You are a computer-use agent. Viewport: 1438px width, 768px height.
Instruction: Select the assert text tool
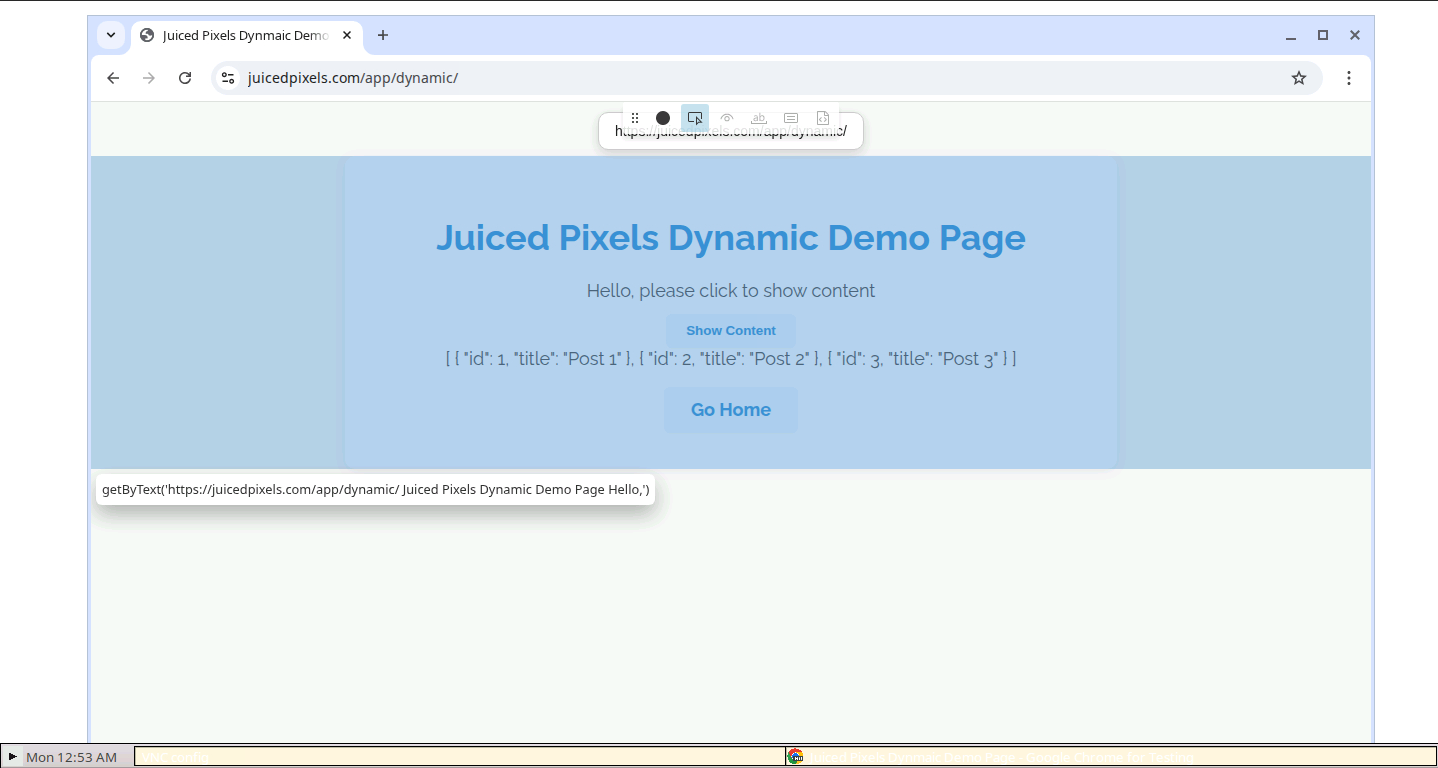coord(759,118)
